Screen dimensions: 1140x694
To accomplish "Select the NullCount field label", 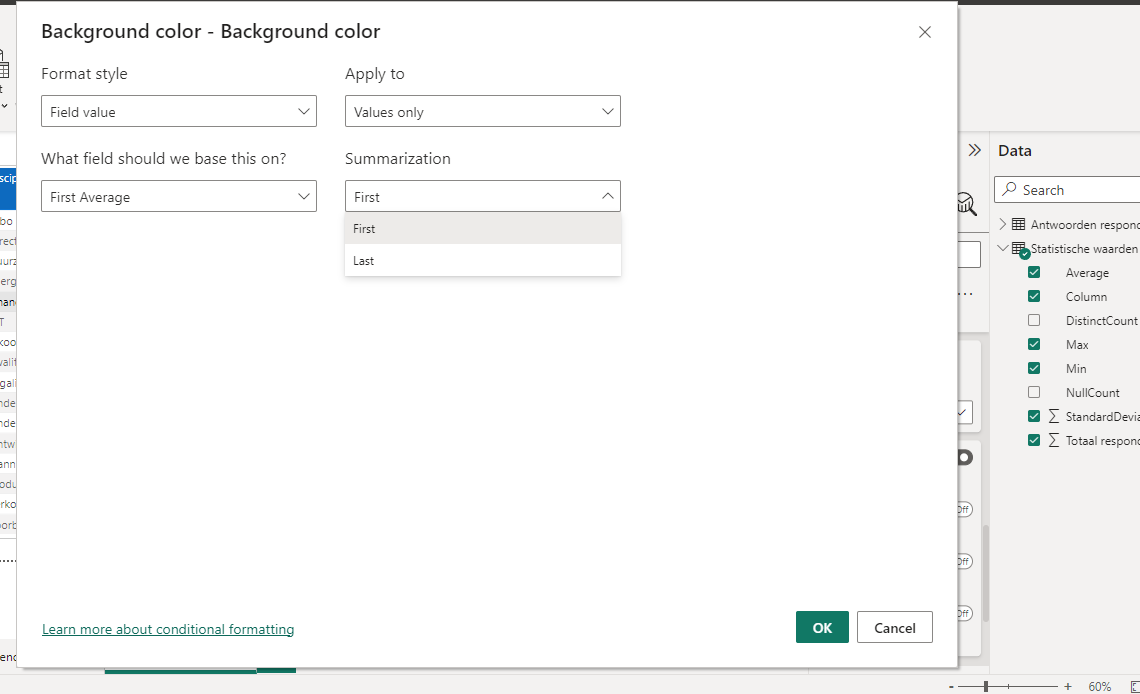I will 1092,392.
